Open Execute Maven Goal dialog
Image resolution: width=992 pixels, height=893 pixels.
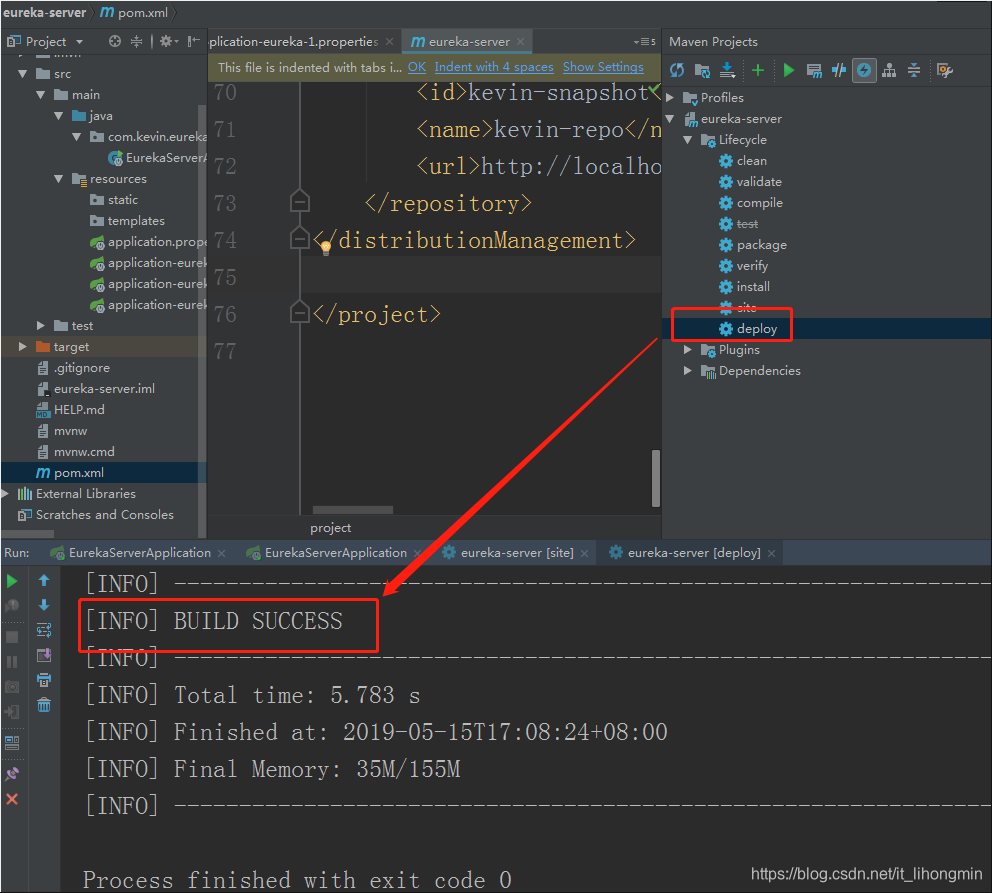pyautogui.click(x=814, y=70)
